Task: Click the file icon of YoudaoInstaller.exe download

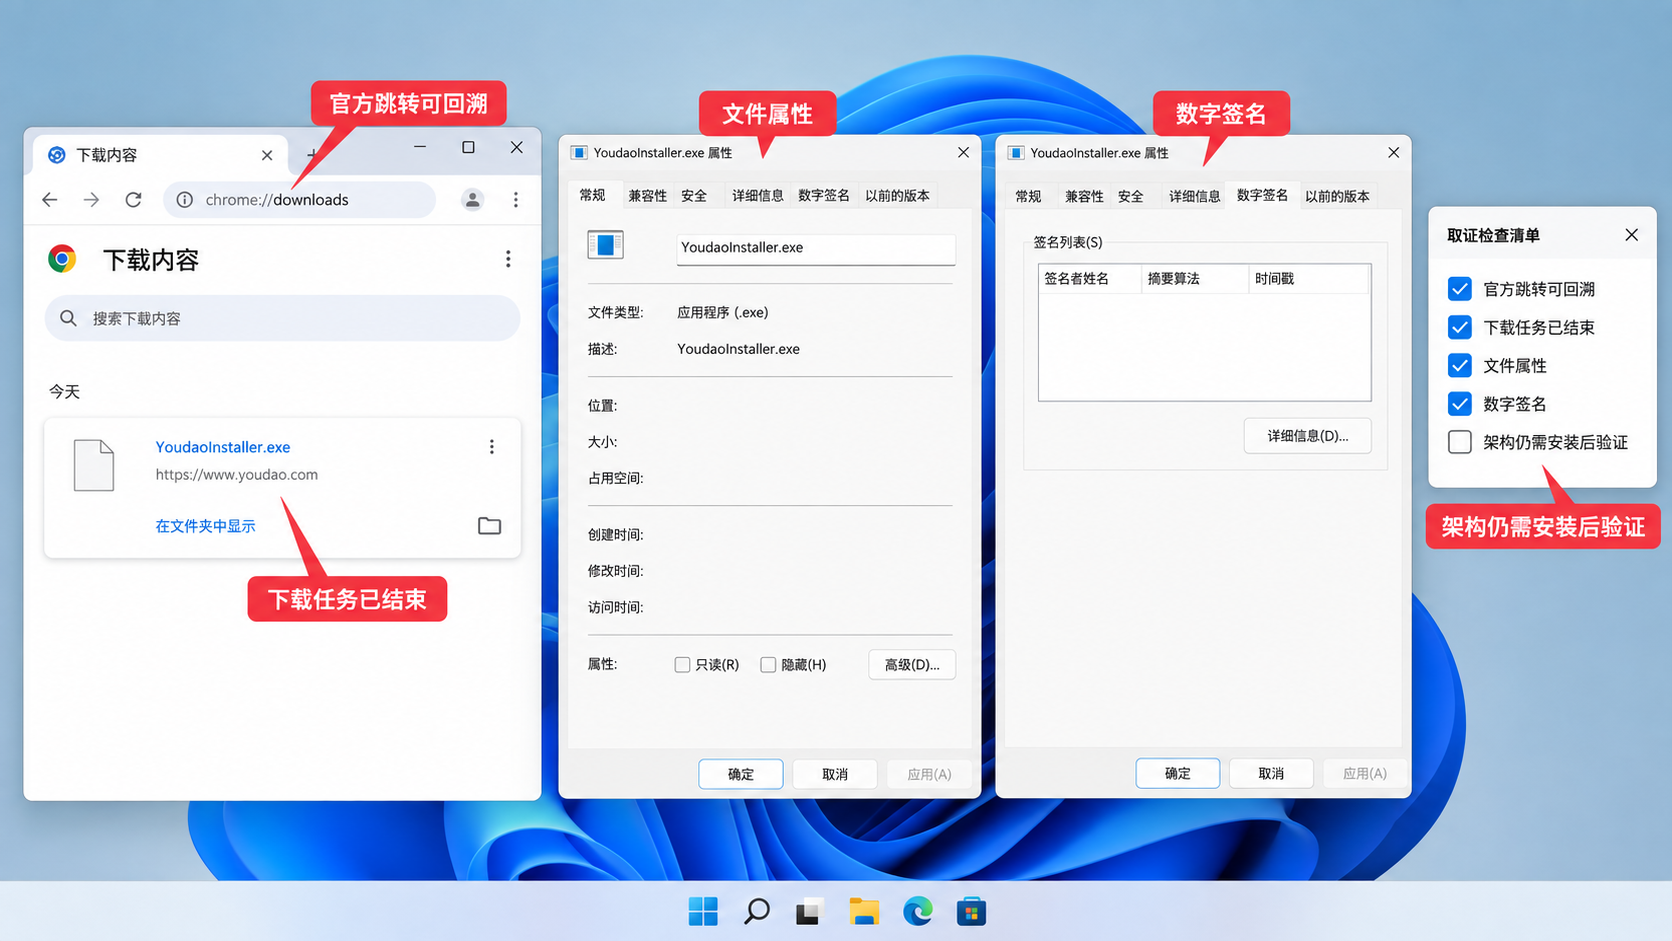Action: [x=94, y=465]
